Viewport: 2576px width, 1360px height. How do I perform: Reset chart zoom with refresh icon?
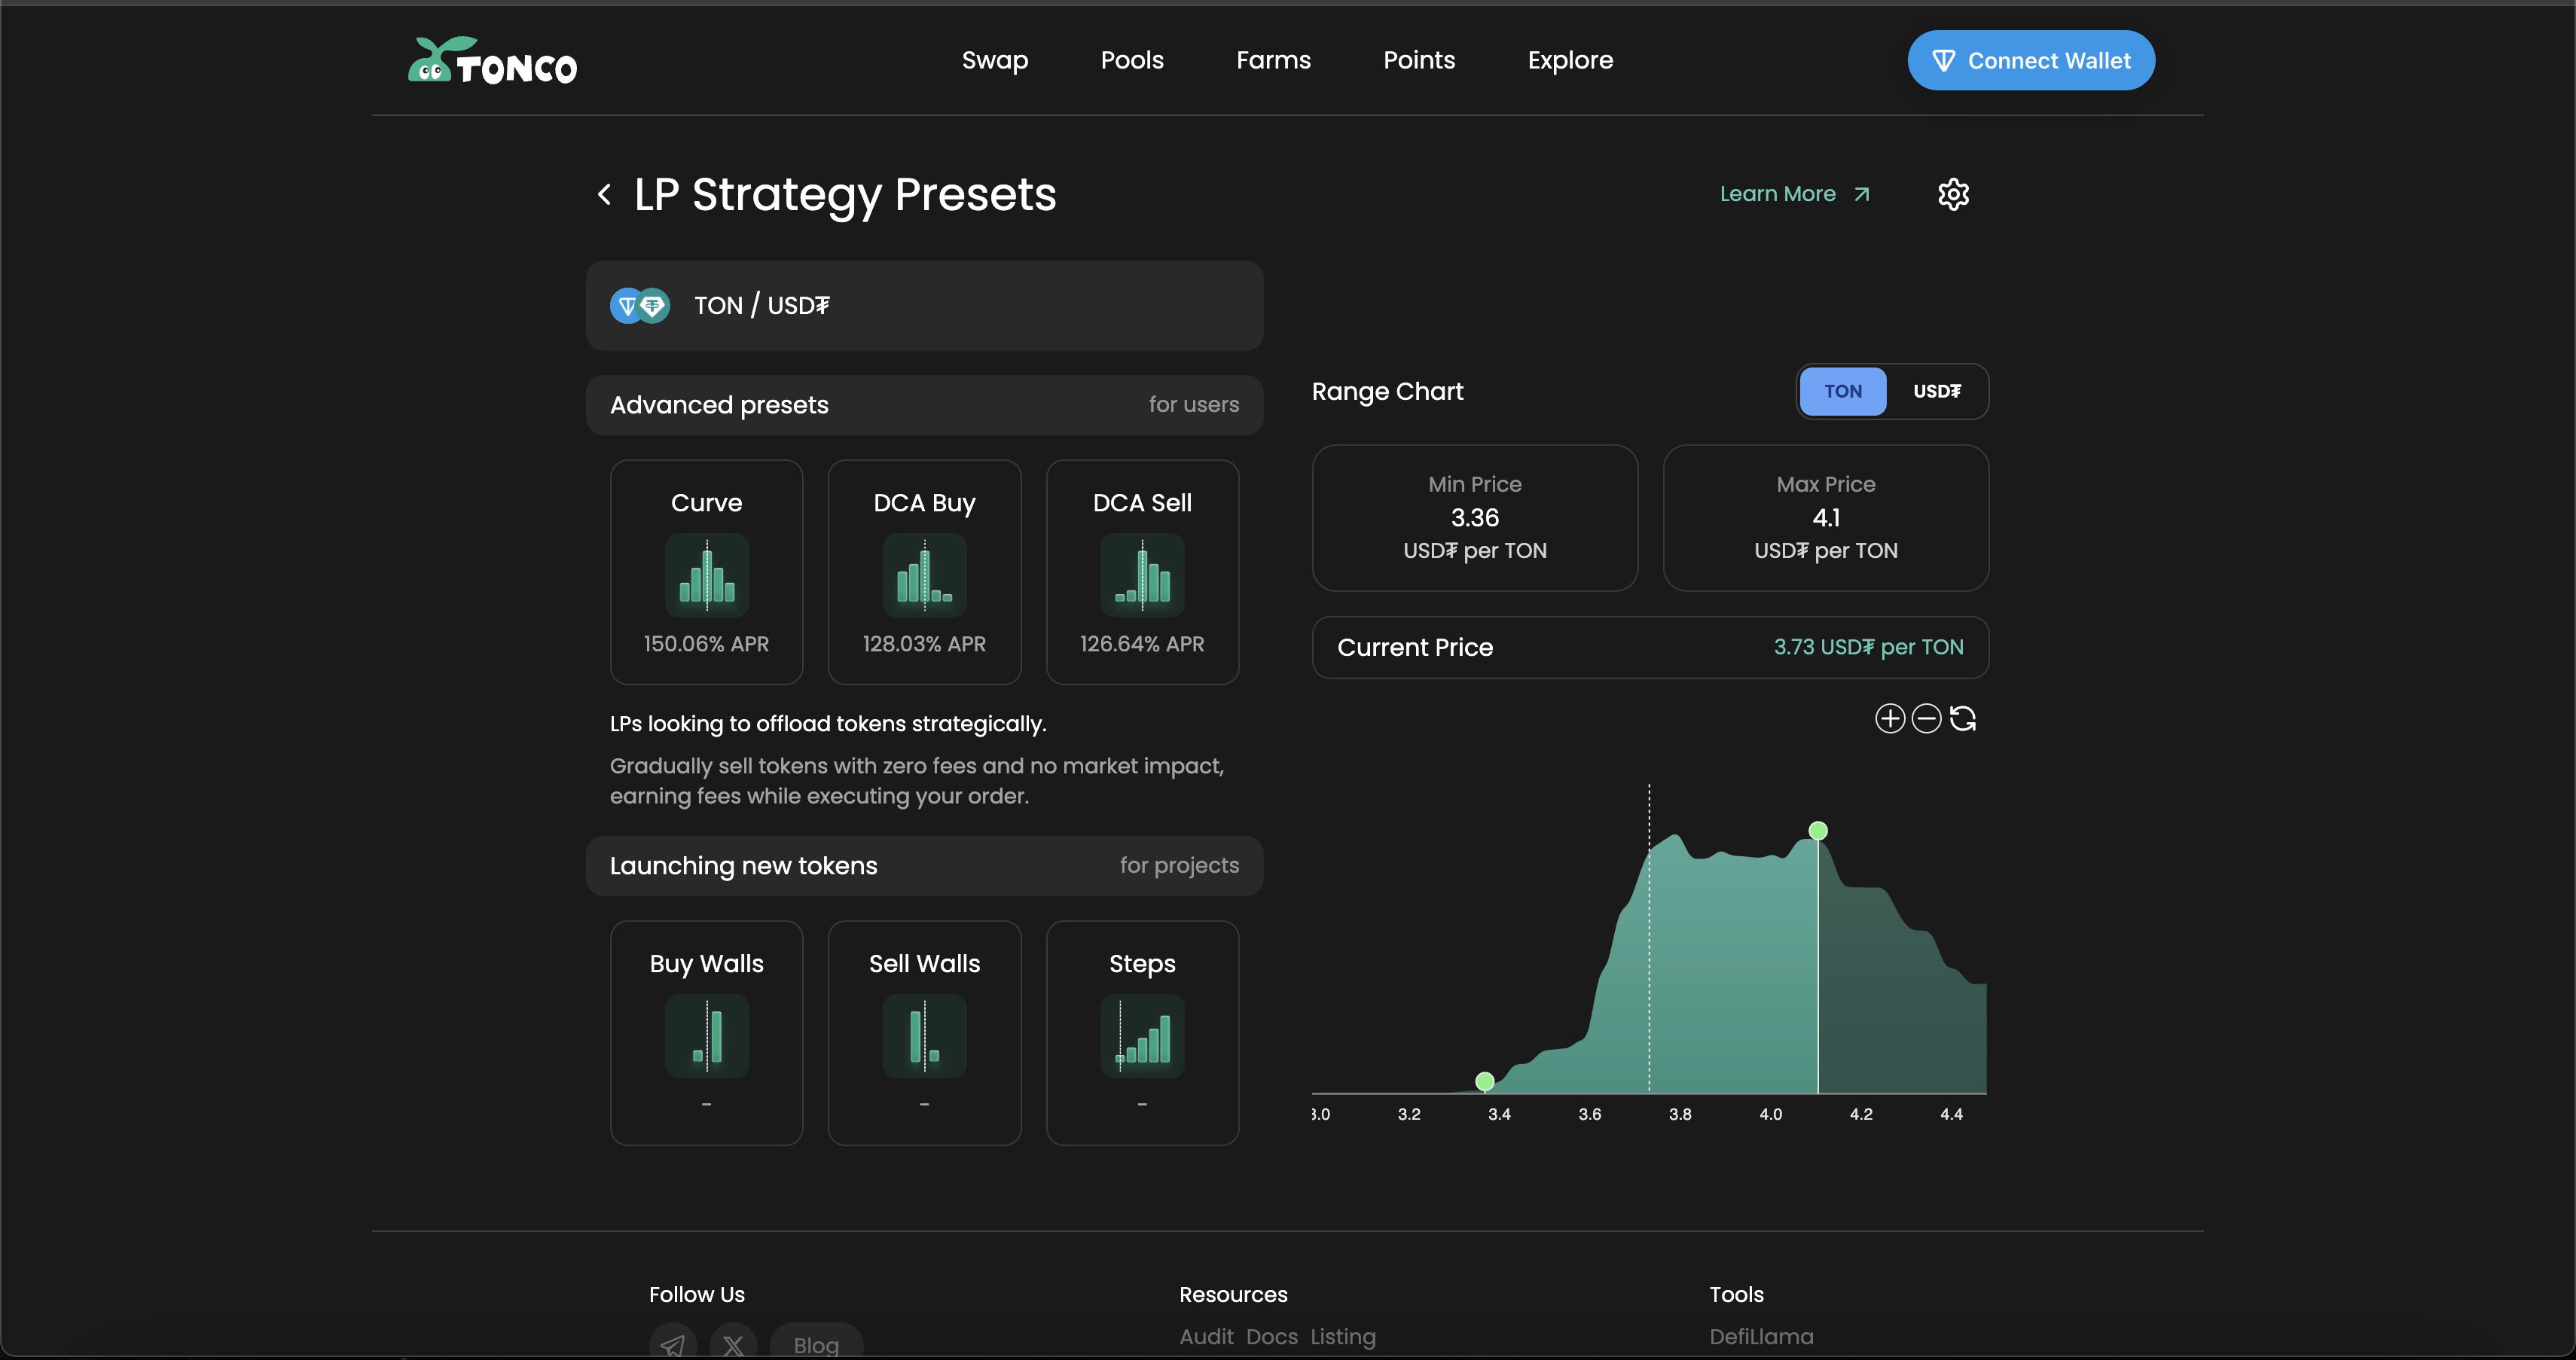point(1963,718)
